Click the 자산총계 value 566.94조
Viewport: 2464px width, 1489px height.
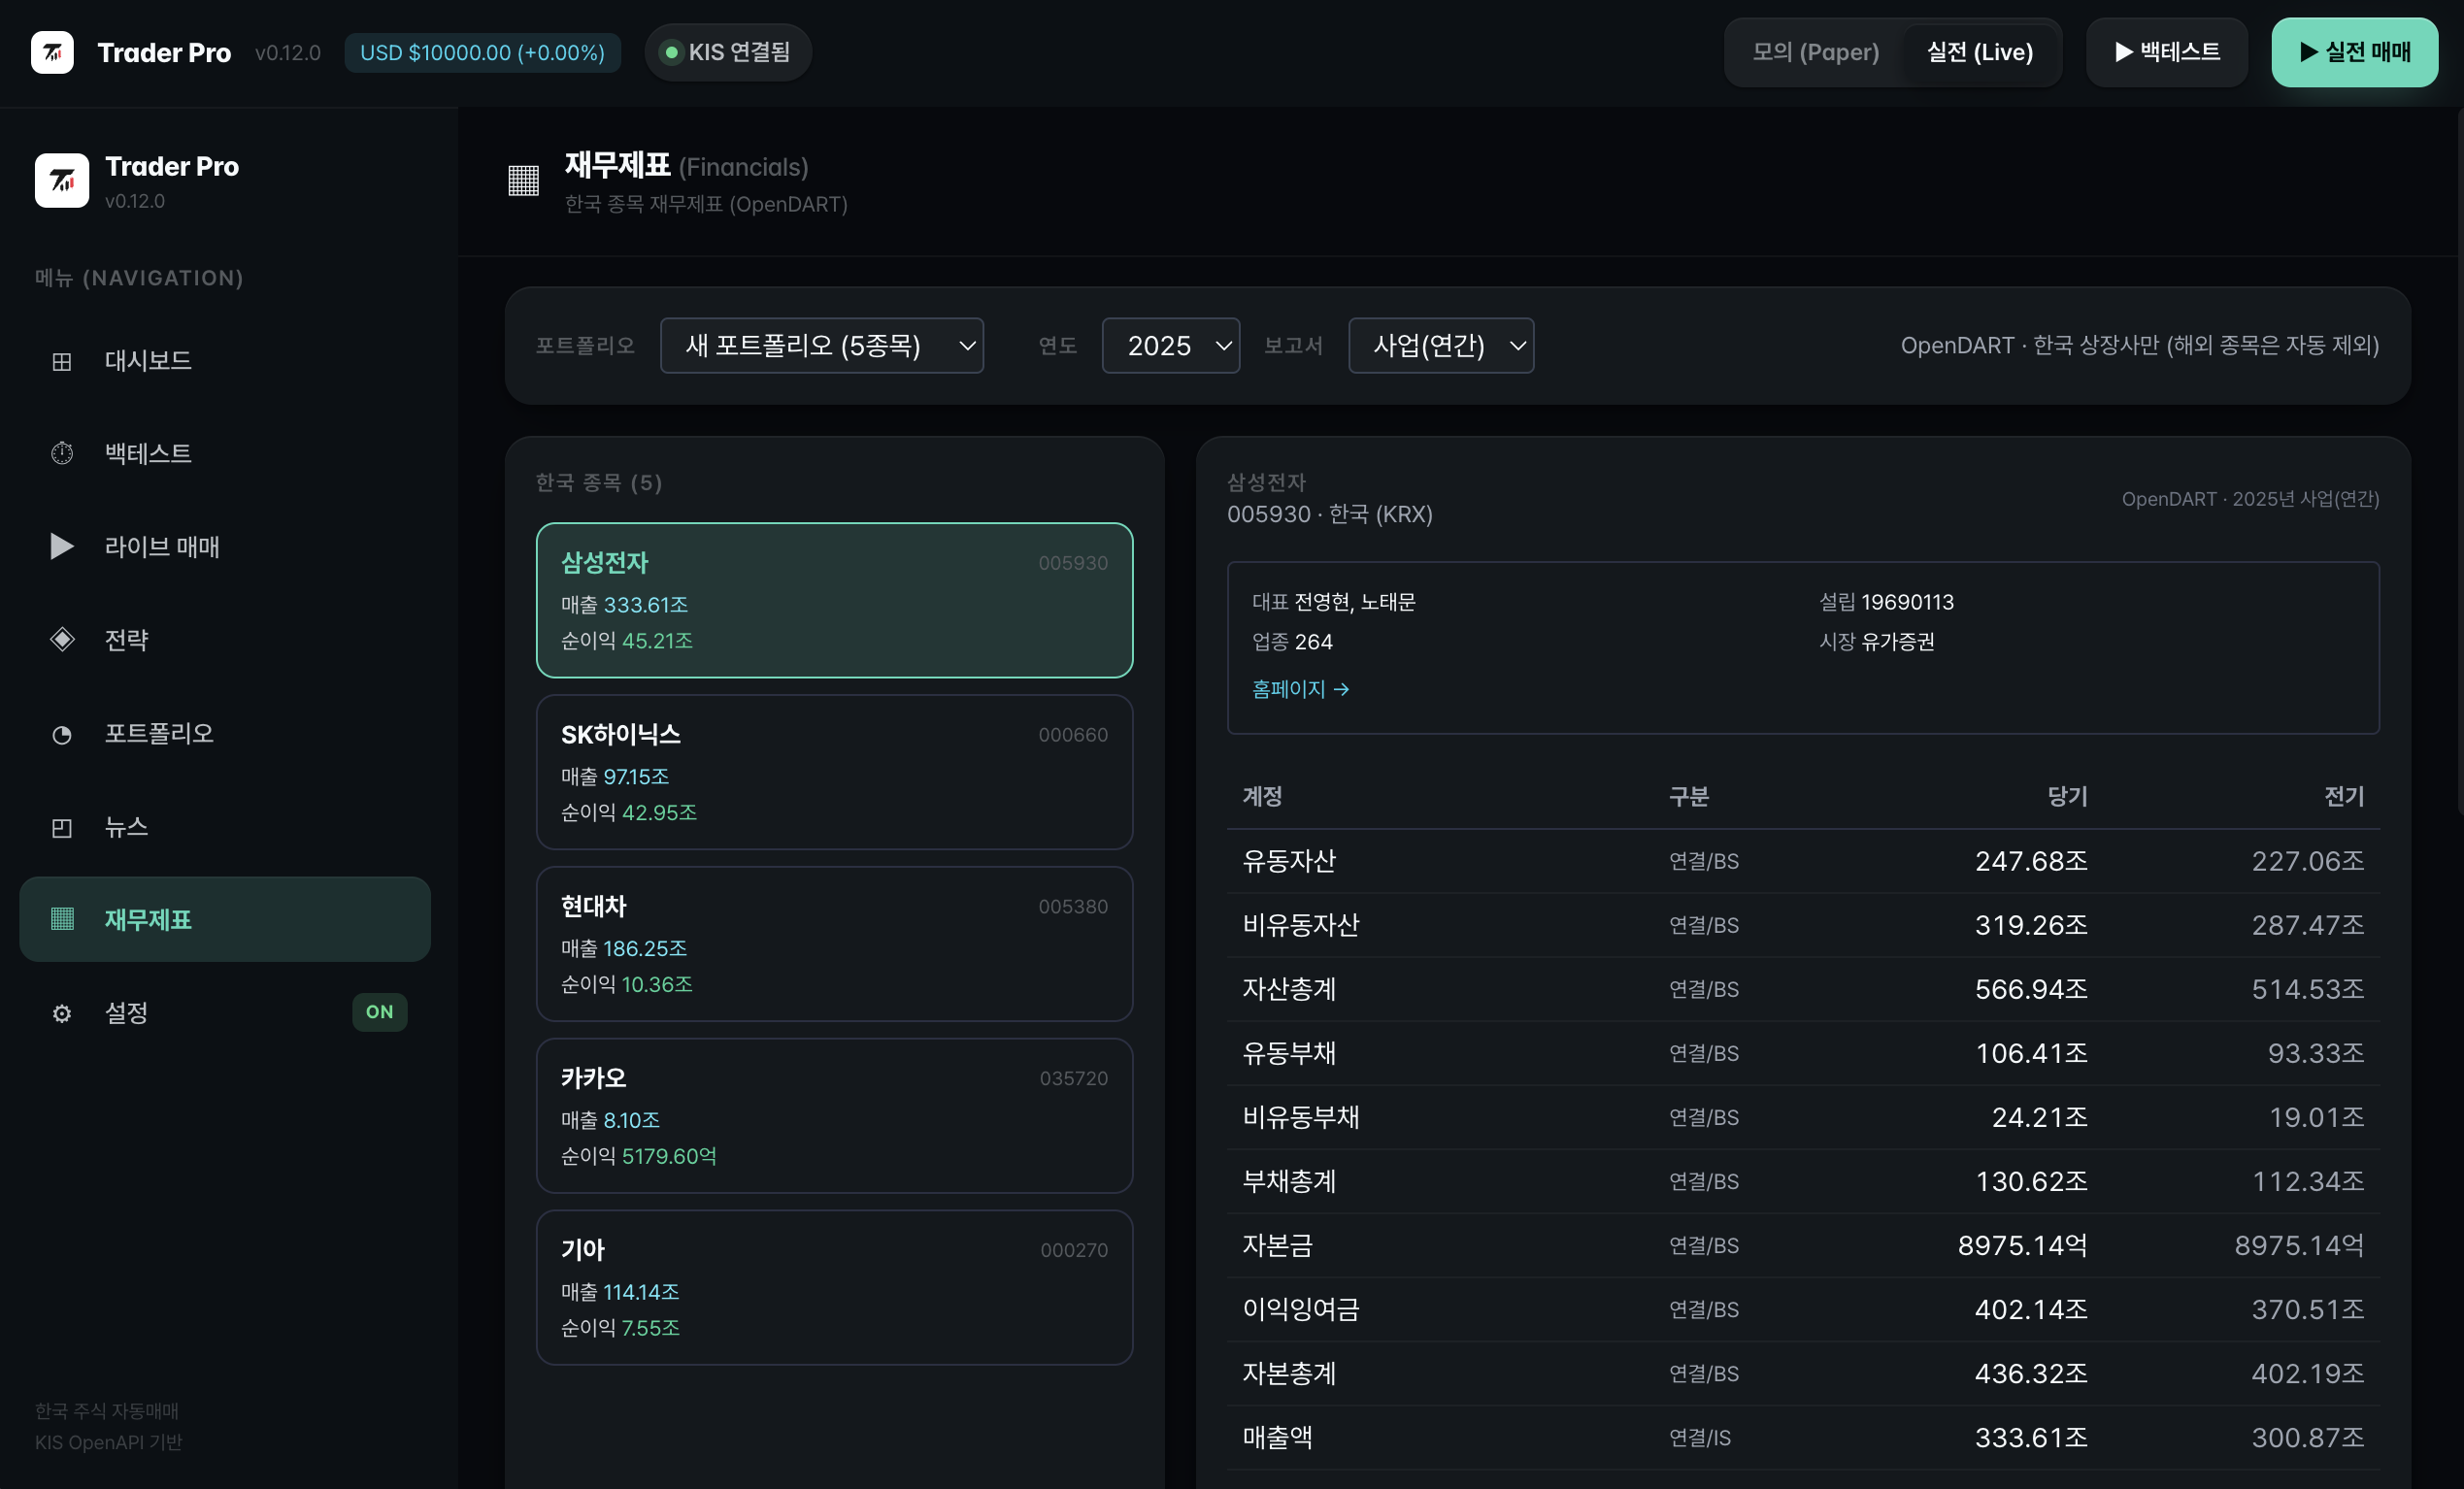(2031, 989)
